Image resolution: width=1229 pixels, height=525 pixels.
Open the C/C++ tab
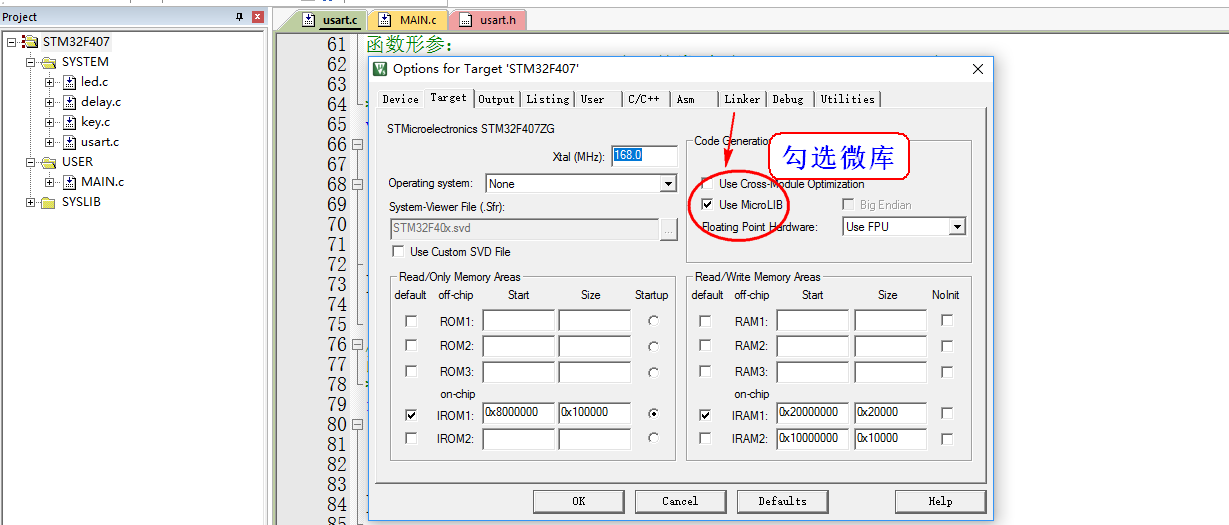(x=643, y=99)
